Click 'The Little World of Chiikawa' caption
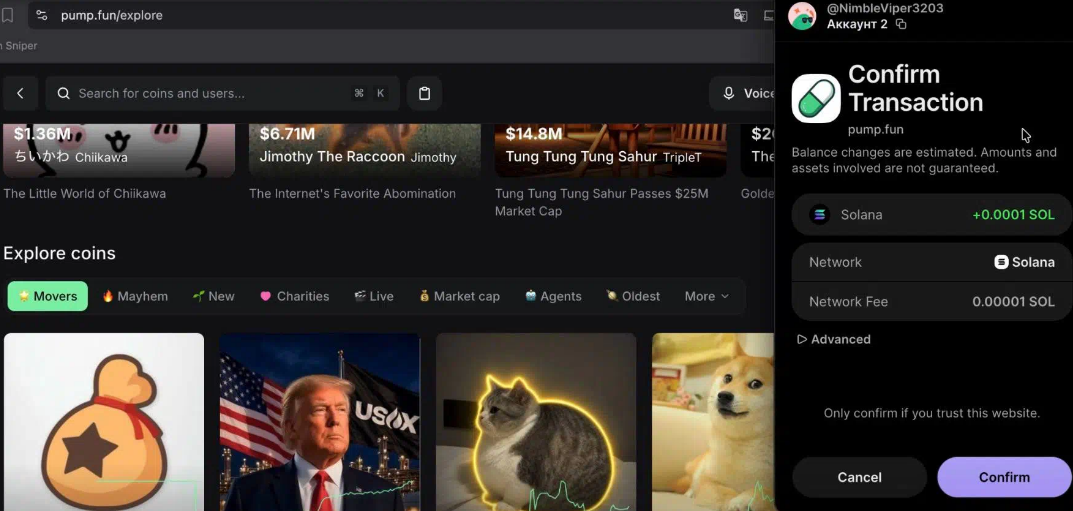 tap(85, 194)
